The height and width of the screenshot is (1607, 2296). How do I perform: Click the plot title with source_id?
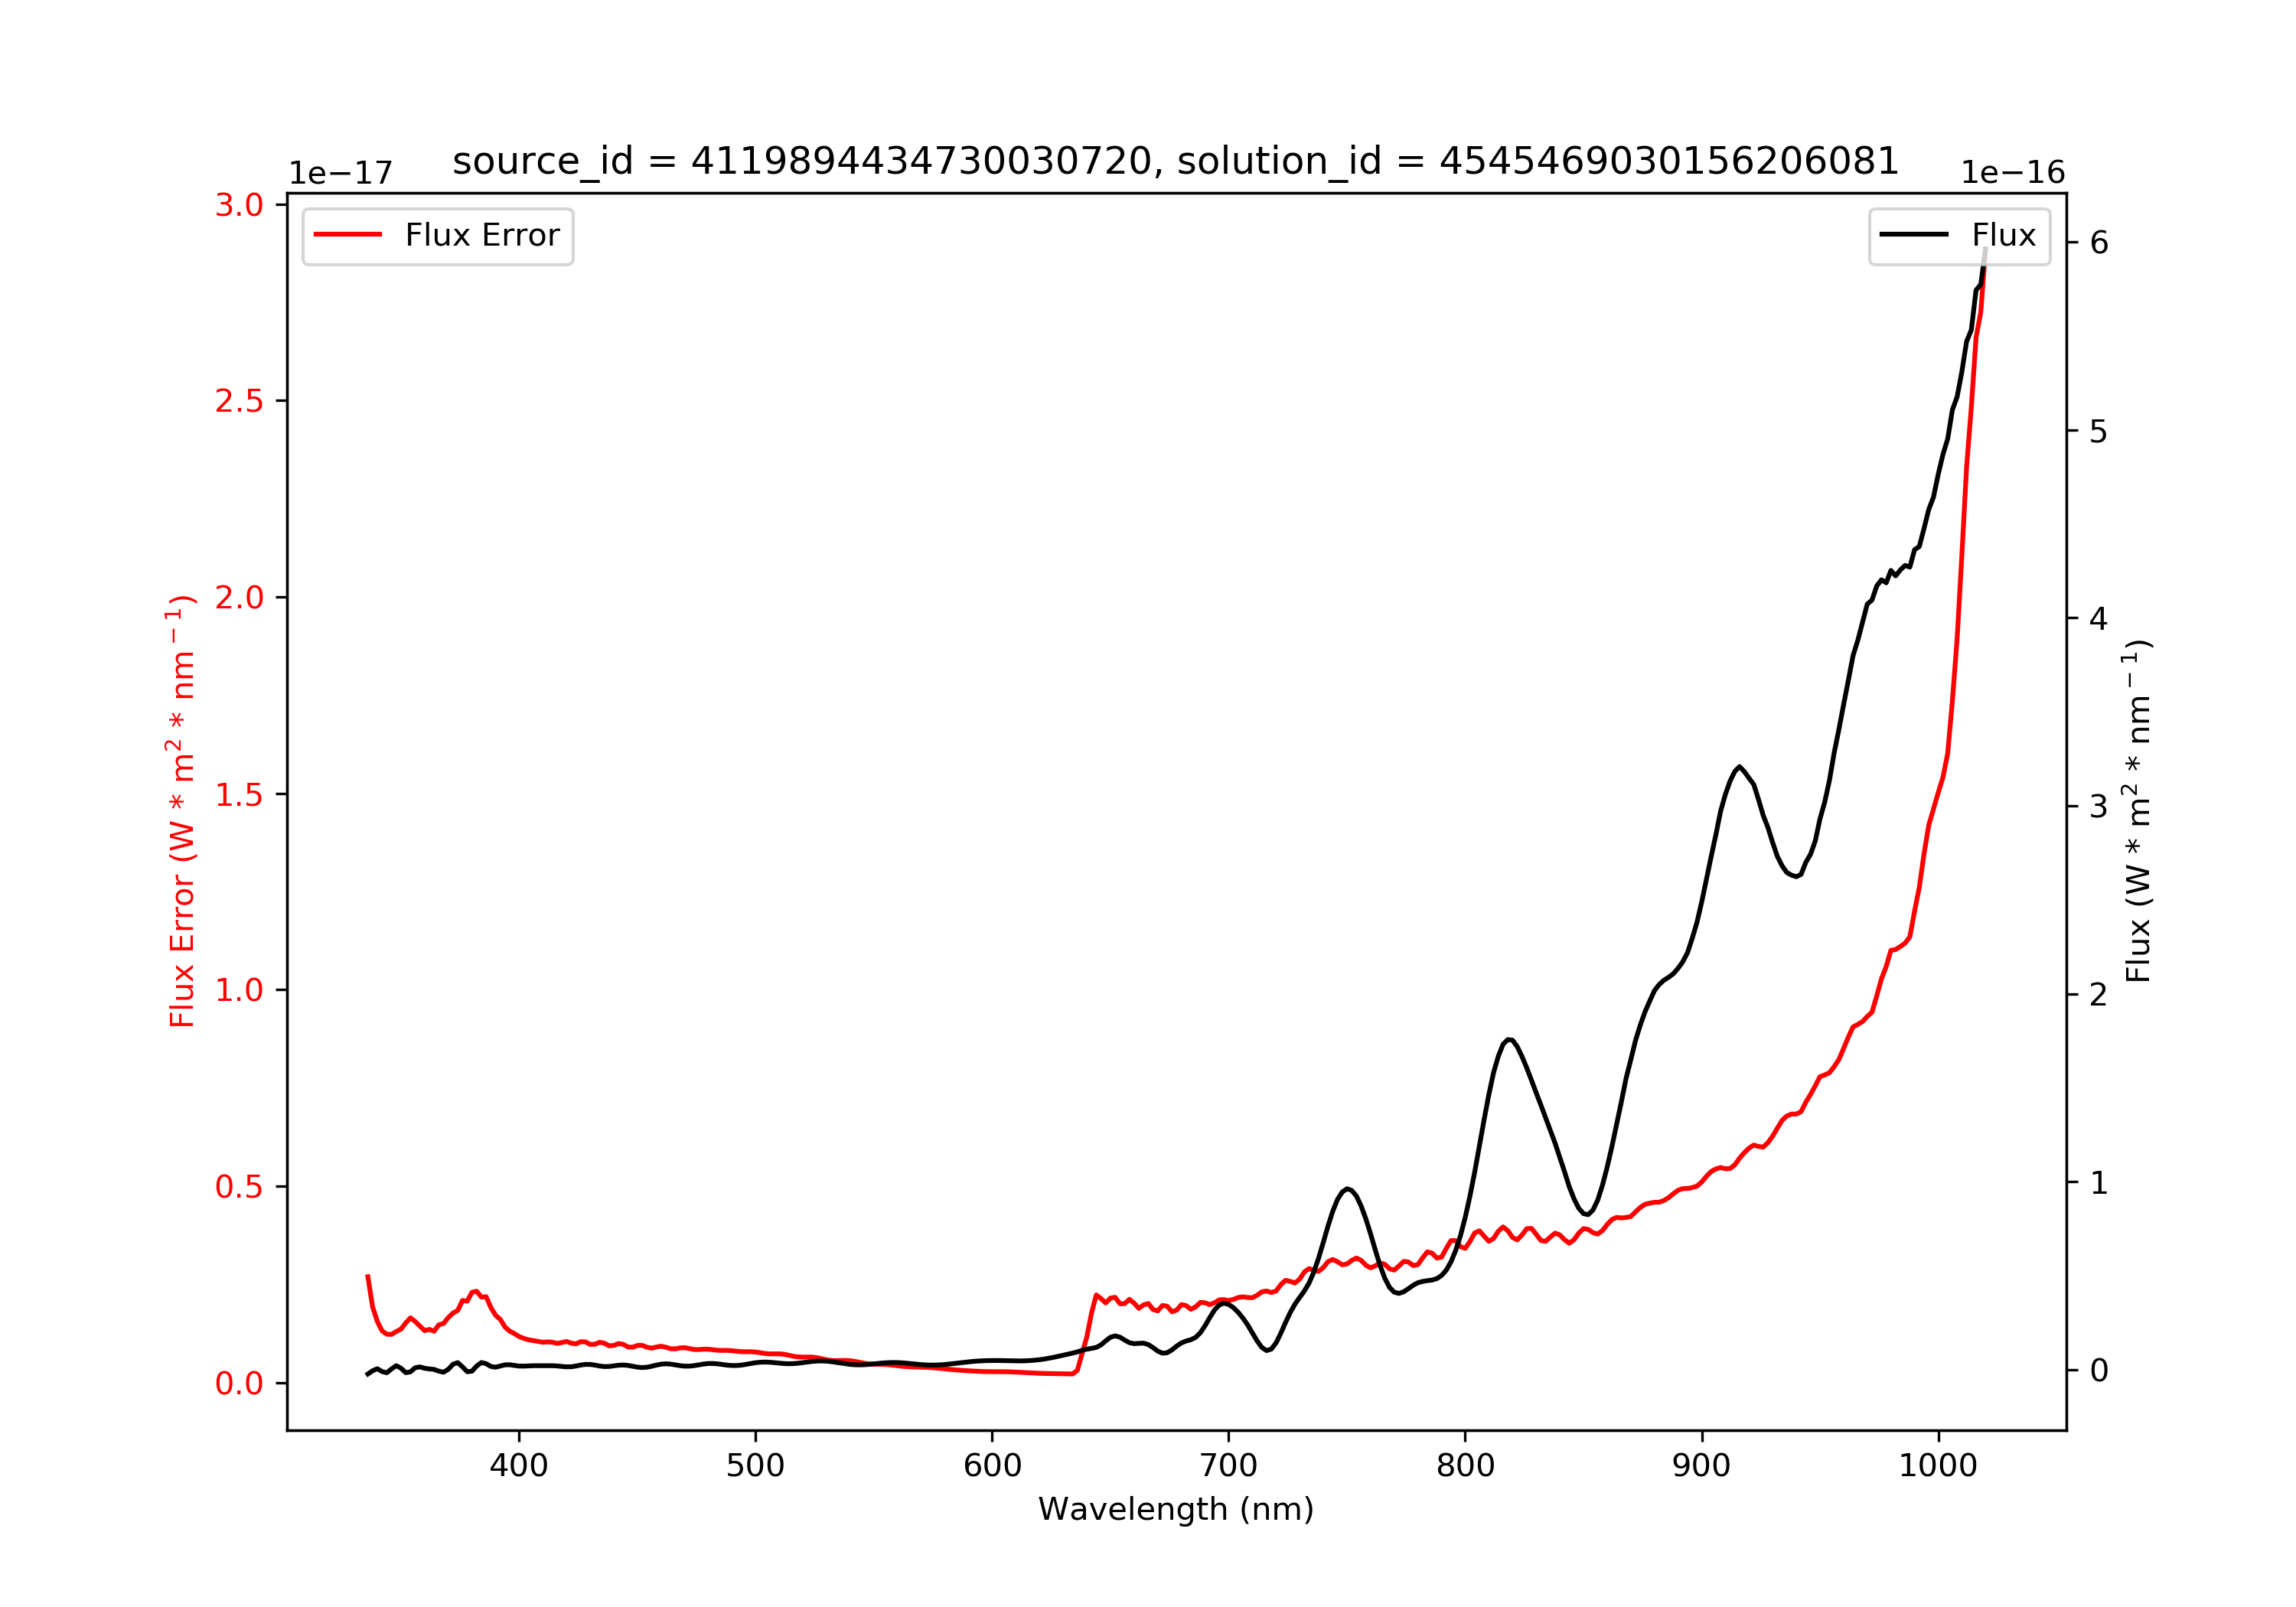(1175, 161)
